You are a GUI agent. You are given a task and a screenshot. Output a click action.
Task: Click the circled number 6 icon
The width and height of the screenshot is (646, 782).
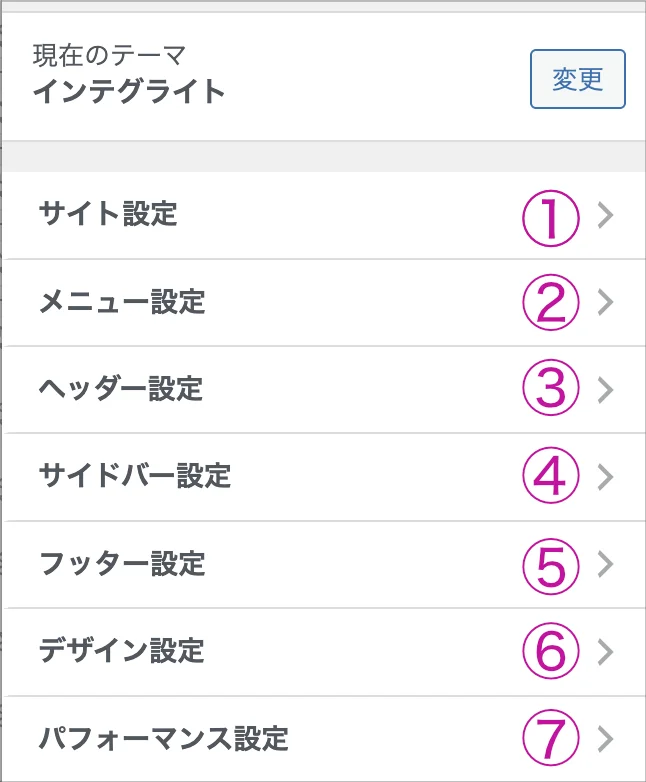[x=551, y=652]
